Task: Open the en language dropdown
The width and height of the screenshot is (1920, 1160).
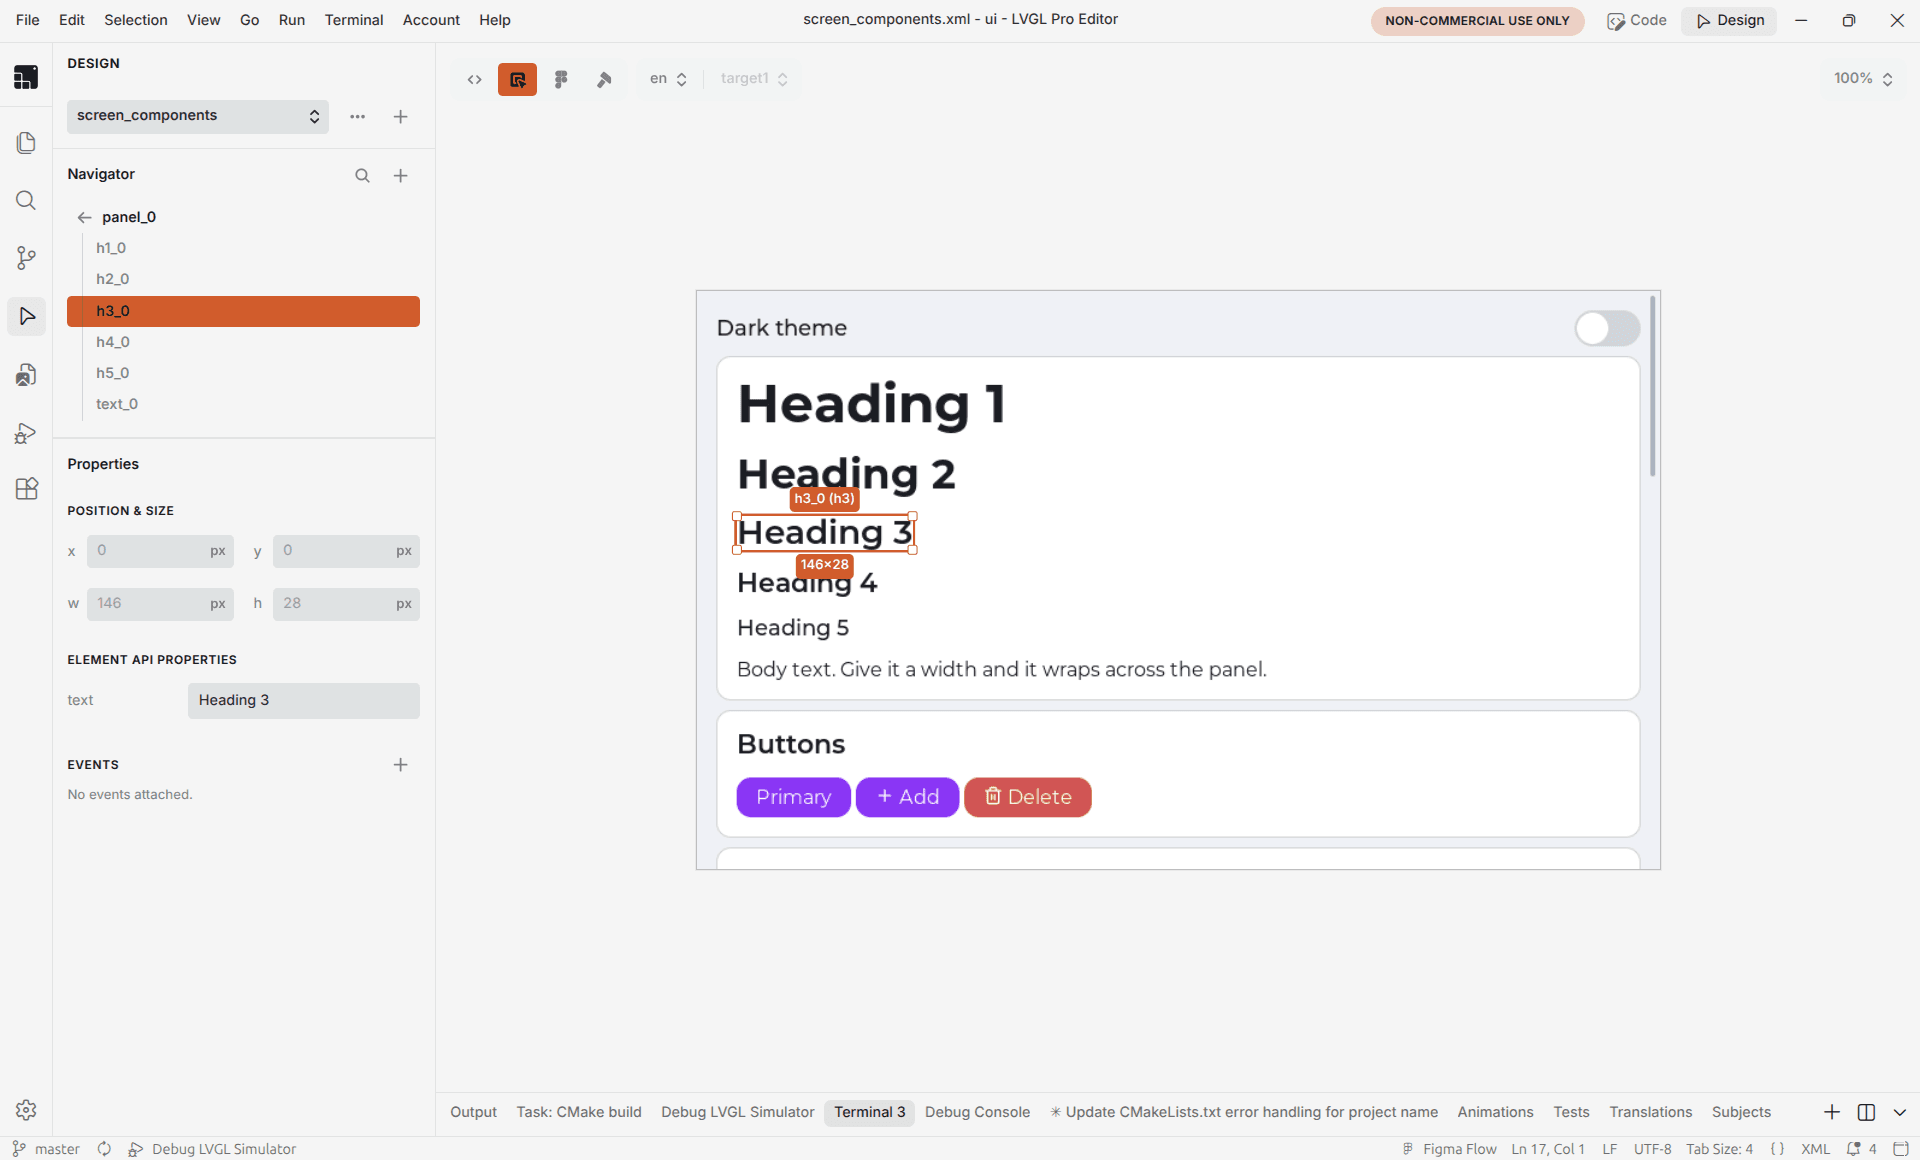Action: pyautogui.click(x=668, y=79)
